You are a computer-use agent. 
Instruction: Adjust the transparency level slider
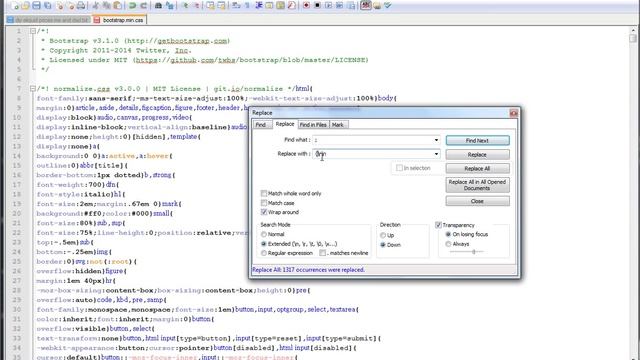point(473,252)
